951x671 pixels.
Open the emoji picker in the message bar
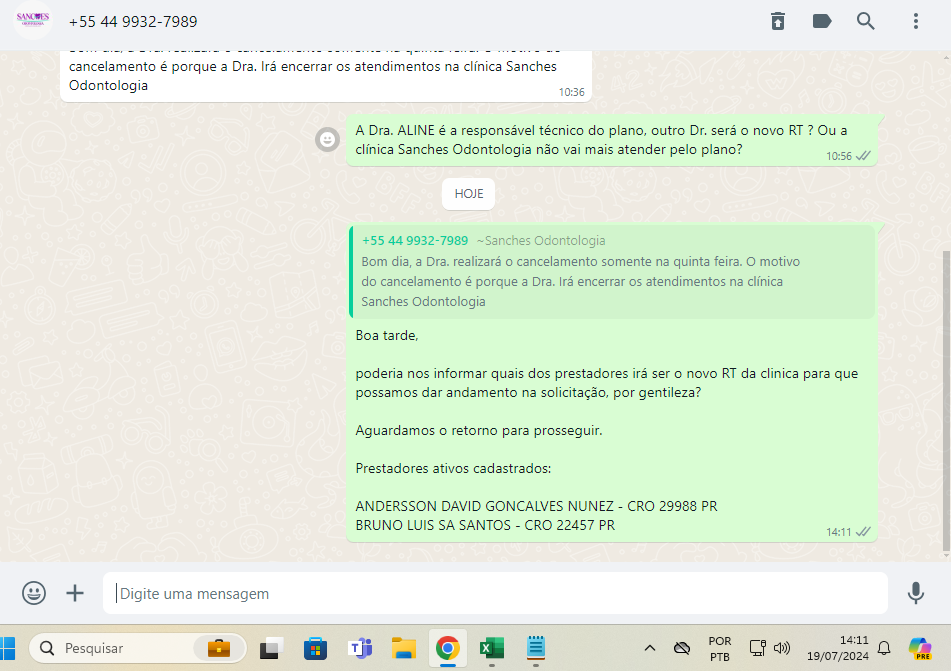tap(34, 593)
